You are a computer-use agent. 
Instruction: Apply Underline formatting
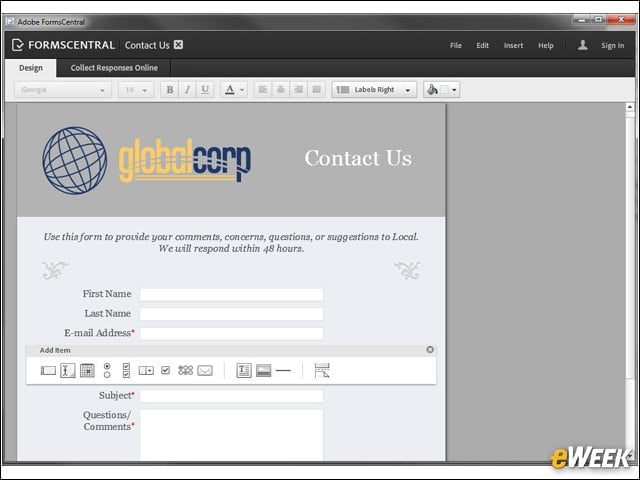click(x=205, y=90)
